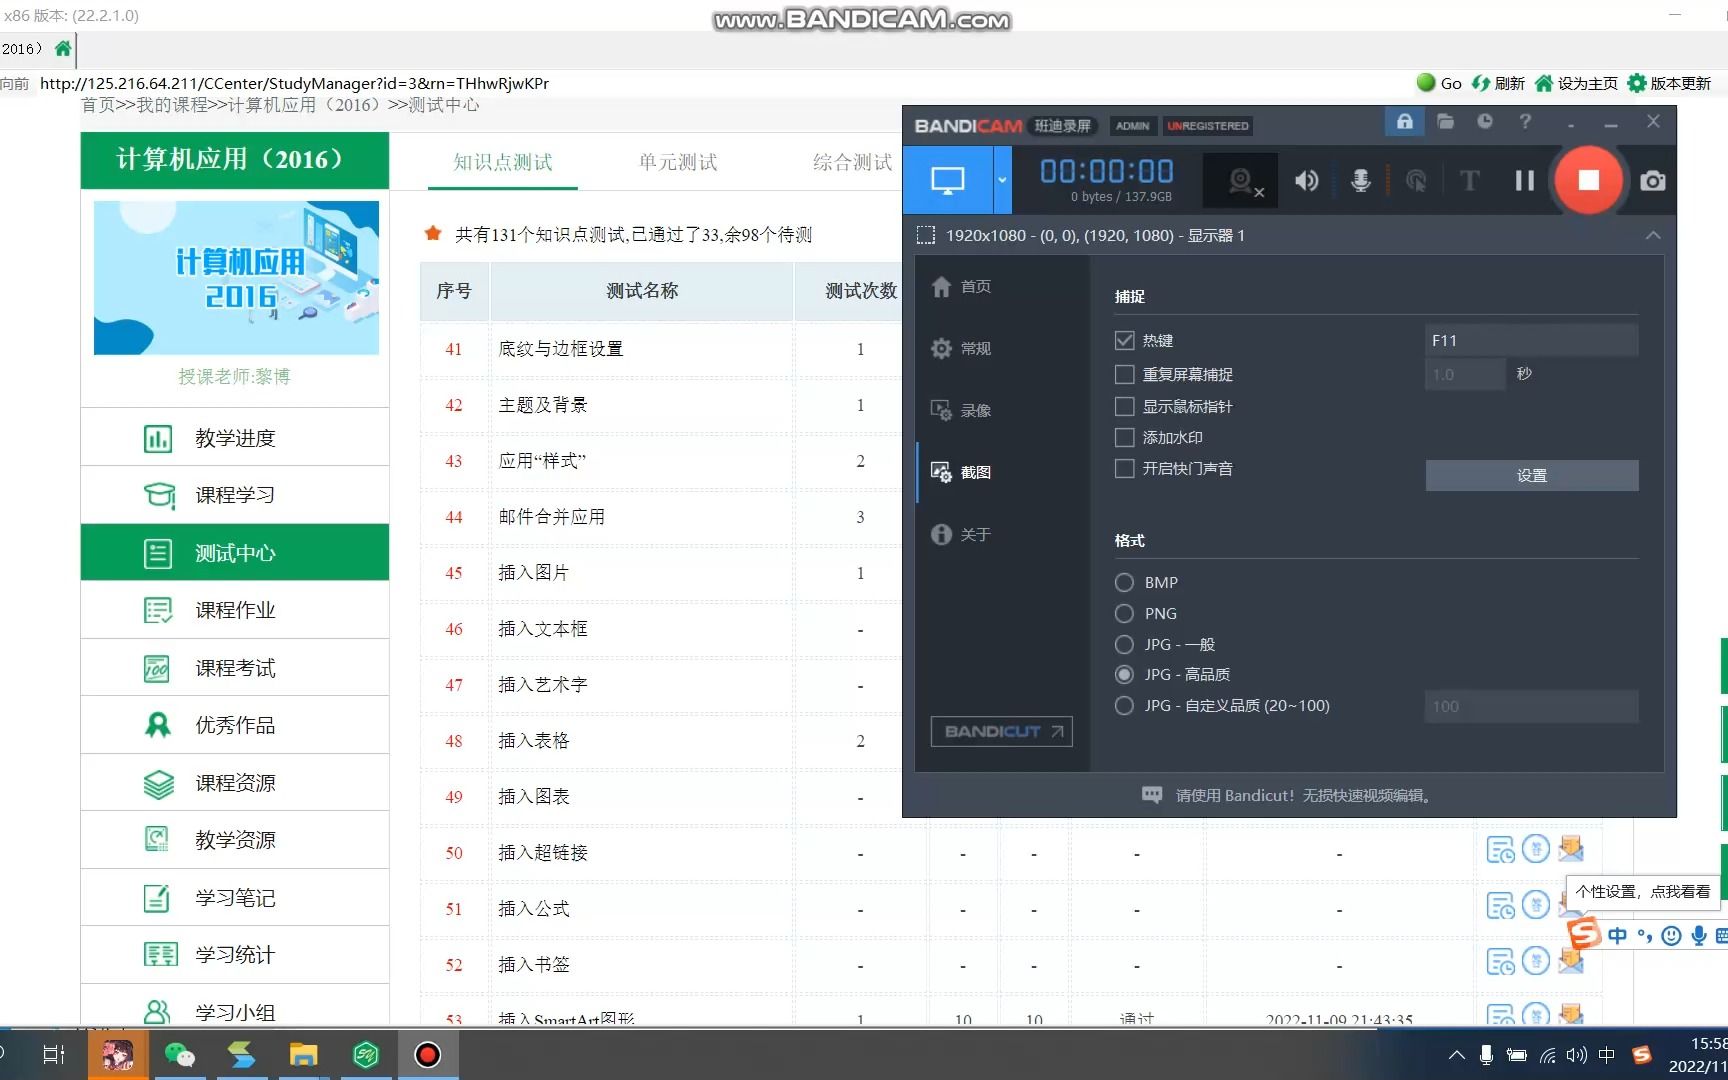Open 课程考试 in the course sidebar
This screenshot has height=1080, width=1728.
(x=235, y=668)
